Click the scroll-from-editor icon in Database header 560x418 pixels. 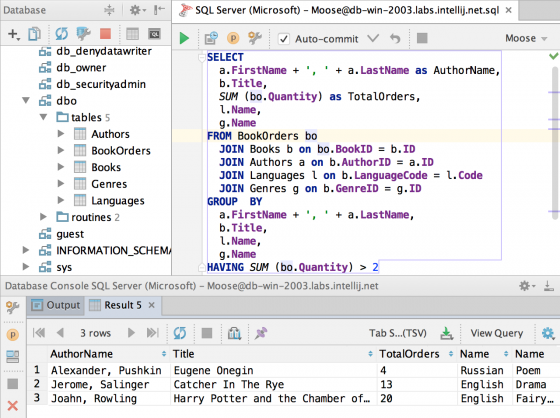[x=109, y=10]
